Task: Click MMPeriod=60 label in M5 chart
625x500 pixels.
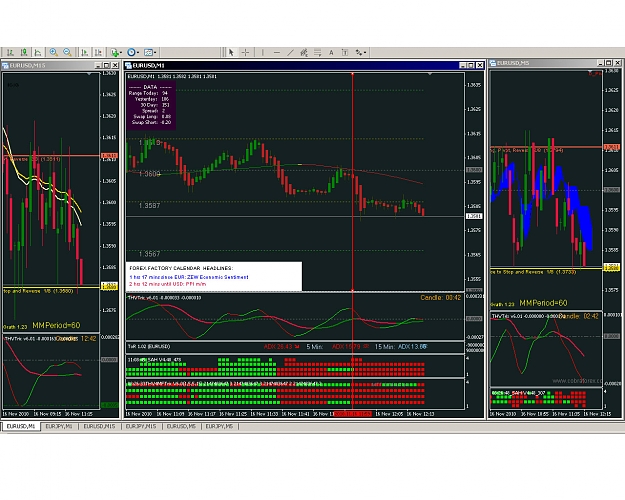Action: pos(543,303)
